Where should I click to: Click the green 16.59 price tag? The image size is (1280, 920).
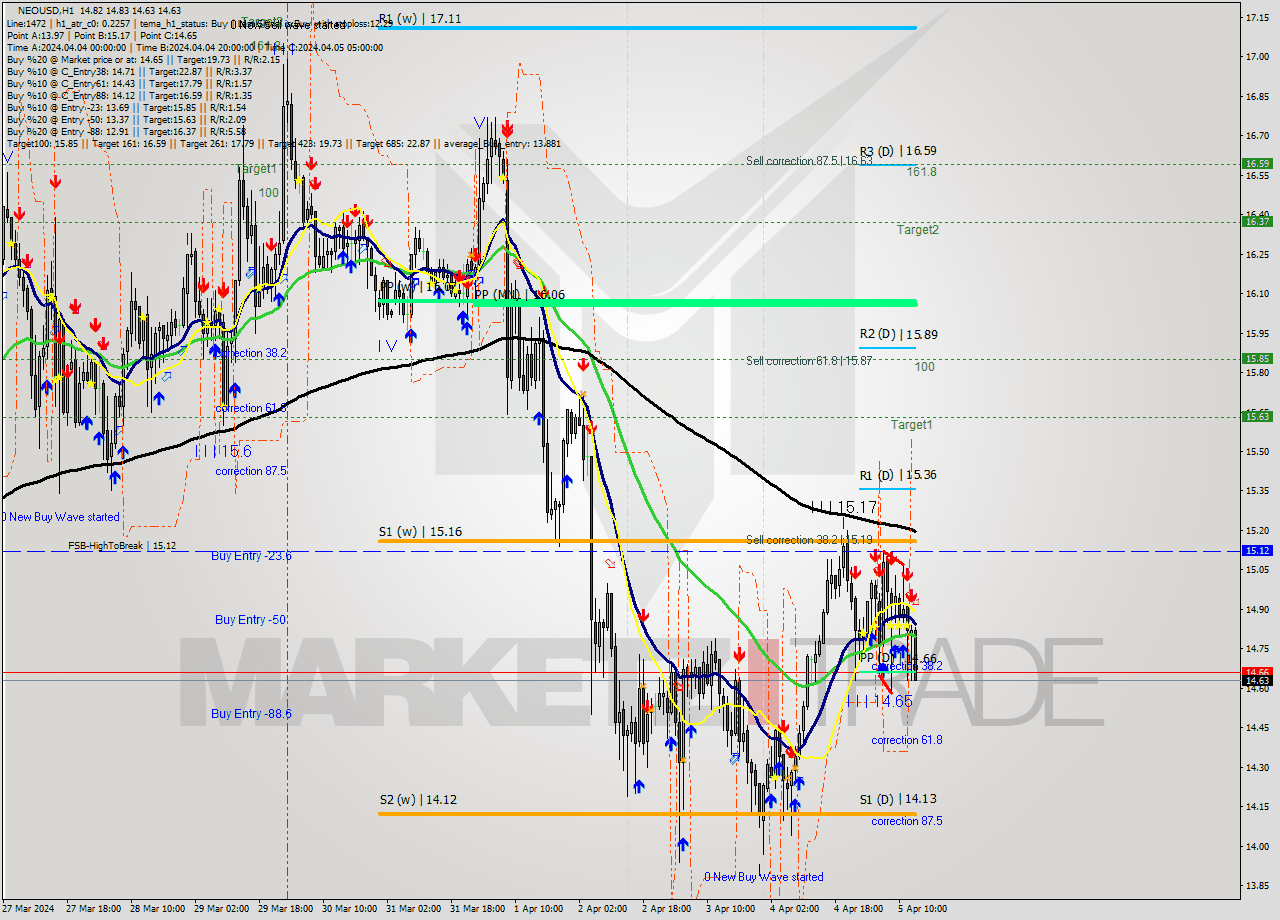click(x=1257, y=163)
